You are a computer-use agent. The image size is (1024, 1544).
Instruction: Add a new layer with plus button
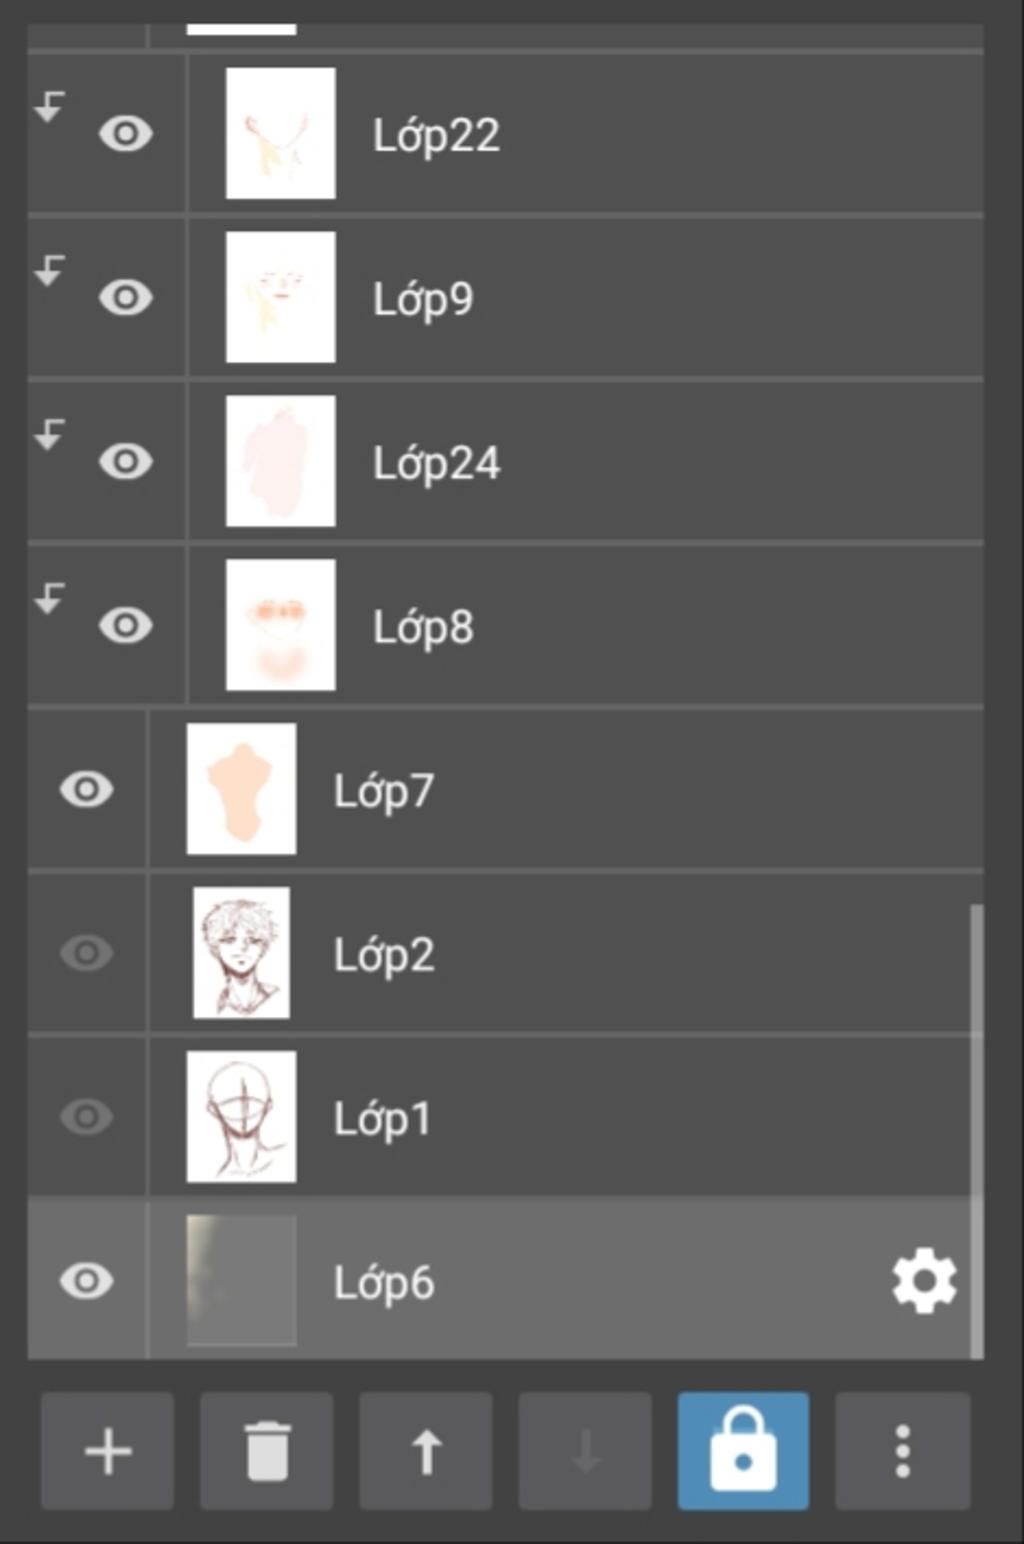(107, 1451)
